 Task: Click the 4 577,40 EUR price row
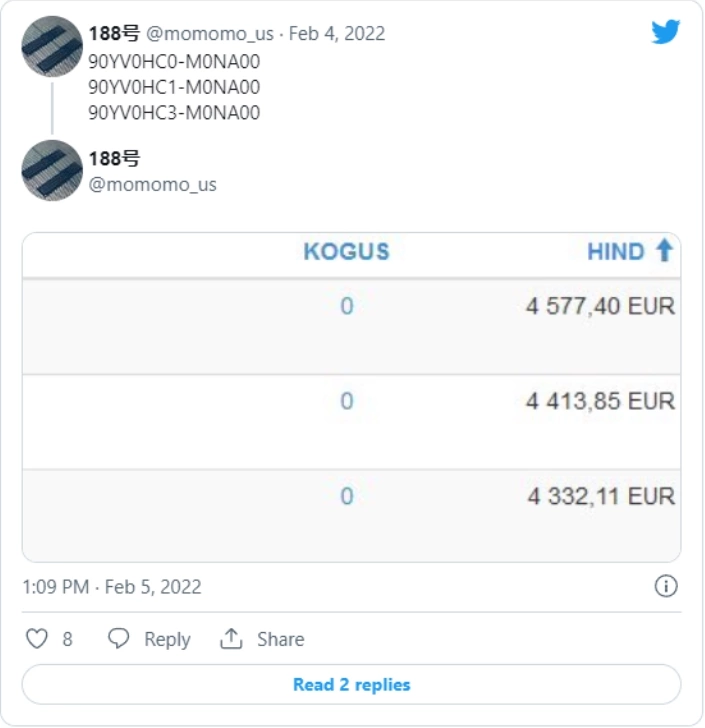coord(352,326)
